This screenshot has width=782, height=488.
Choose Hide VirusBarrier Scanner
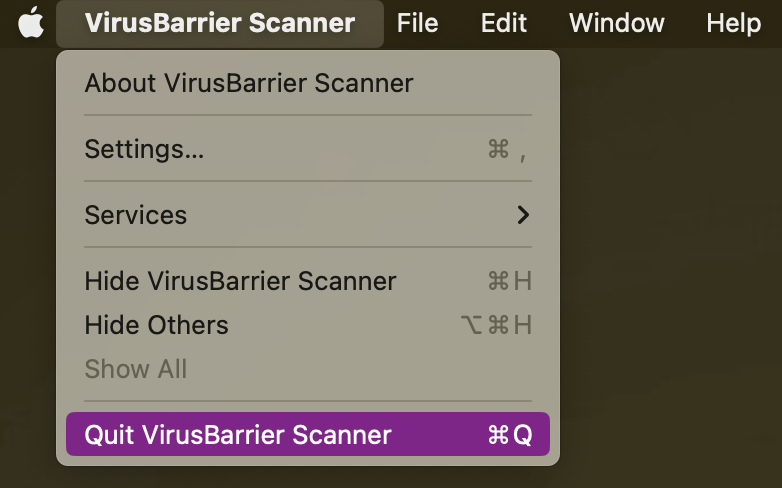(308, 281)
